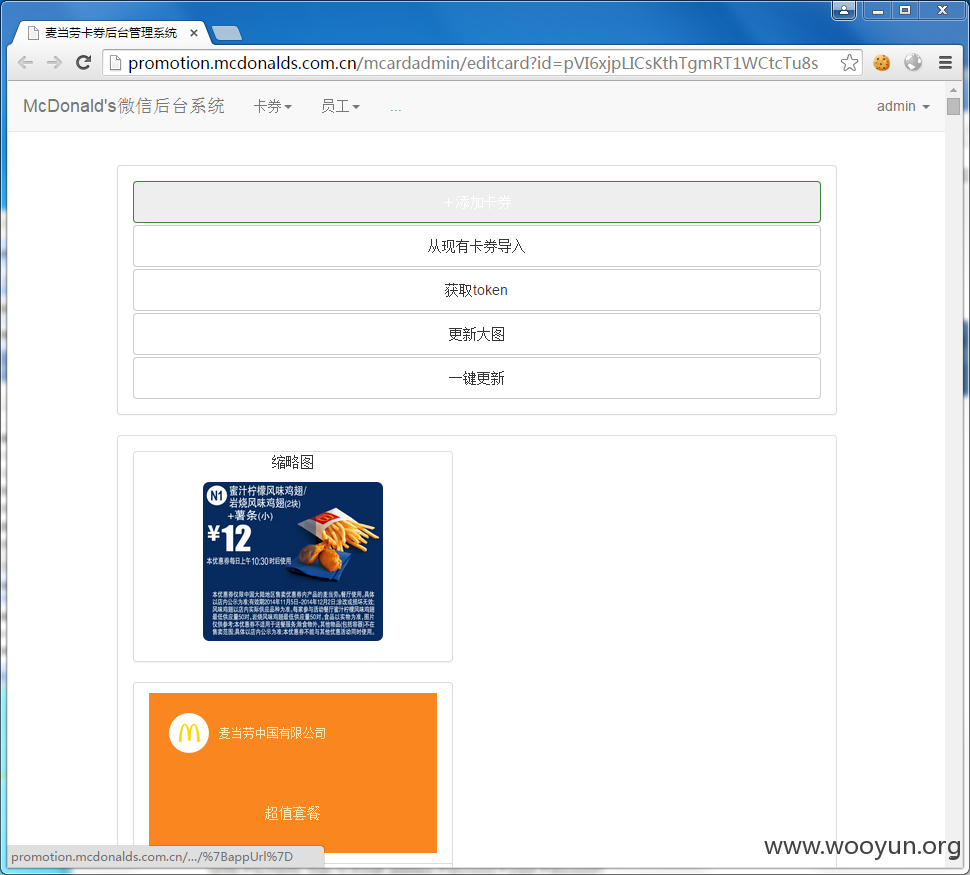Viewport: 970px width, 875px height.
Task: Open the McDonald's微信后台系统 home link
Action: (124, 106)
